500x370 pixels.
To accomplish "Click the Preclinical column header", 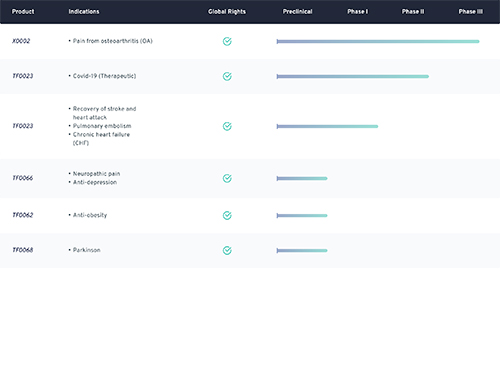I will tap(298, 12).
